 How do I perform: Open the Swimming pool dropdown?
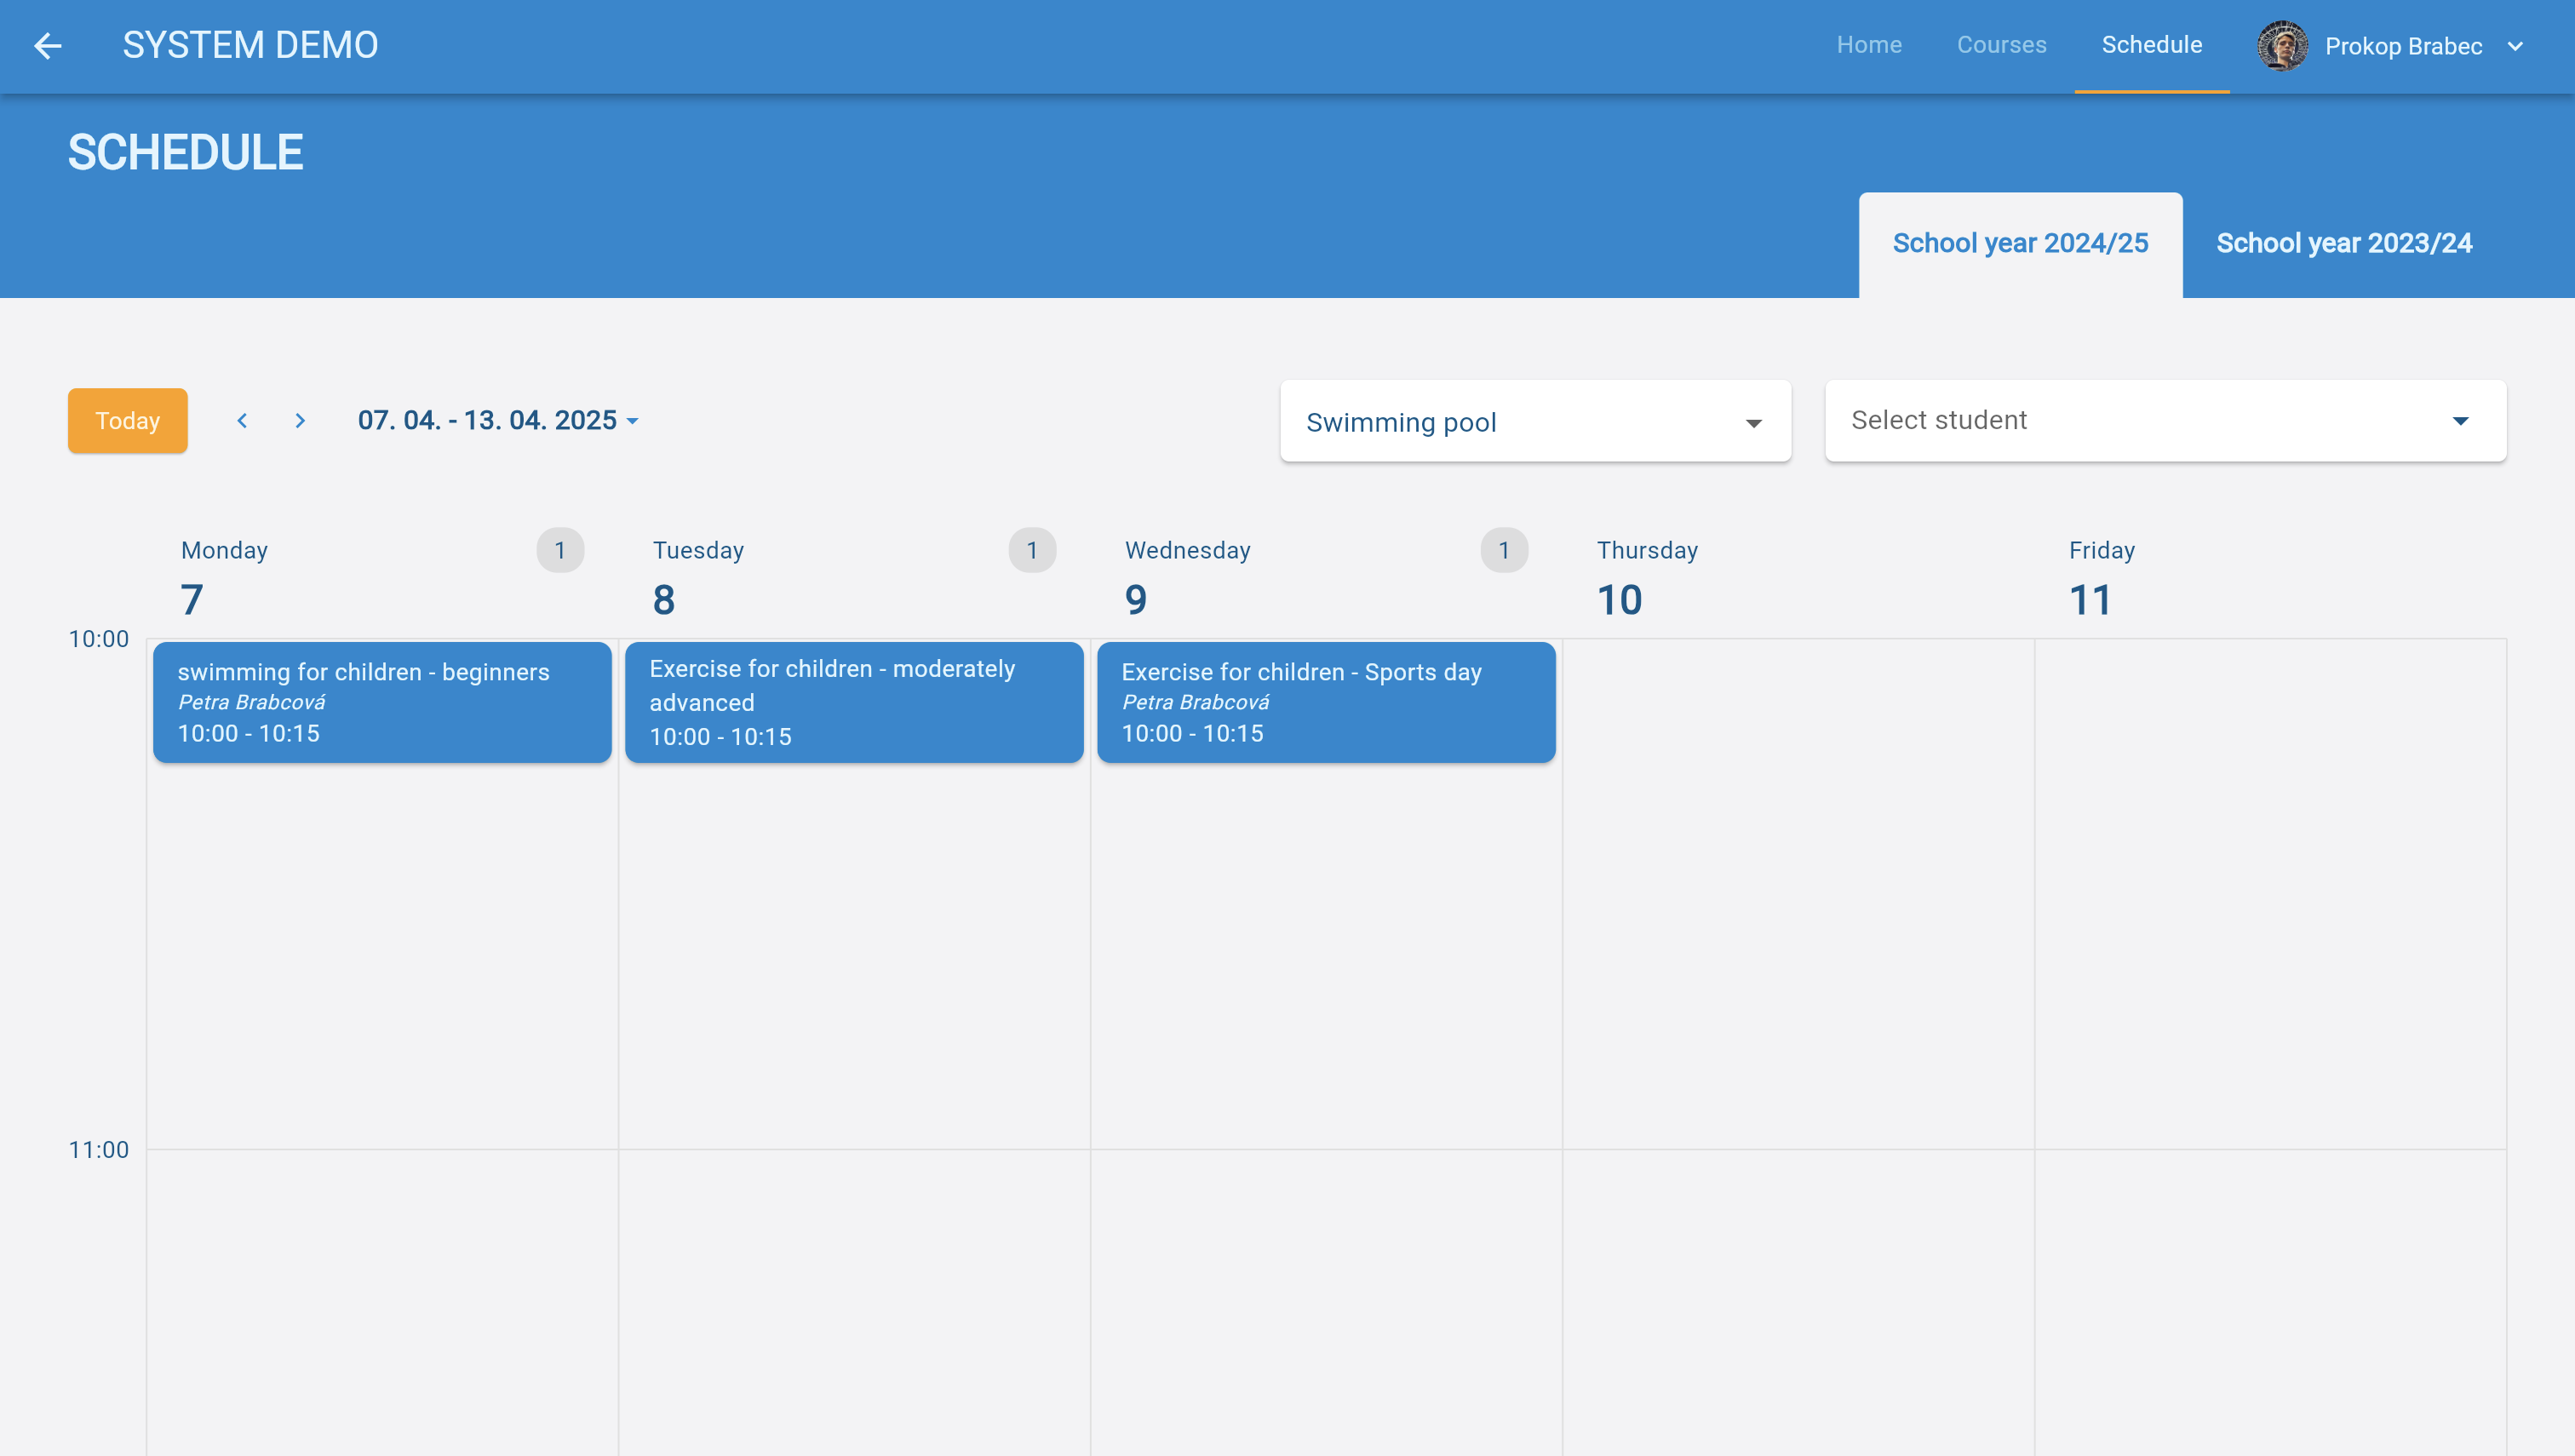(x=1535, y=421)
